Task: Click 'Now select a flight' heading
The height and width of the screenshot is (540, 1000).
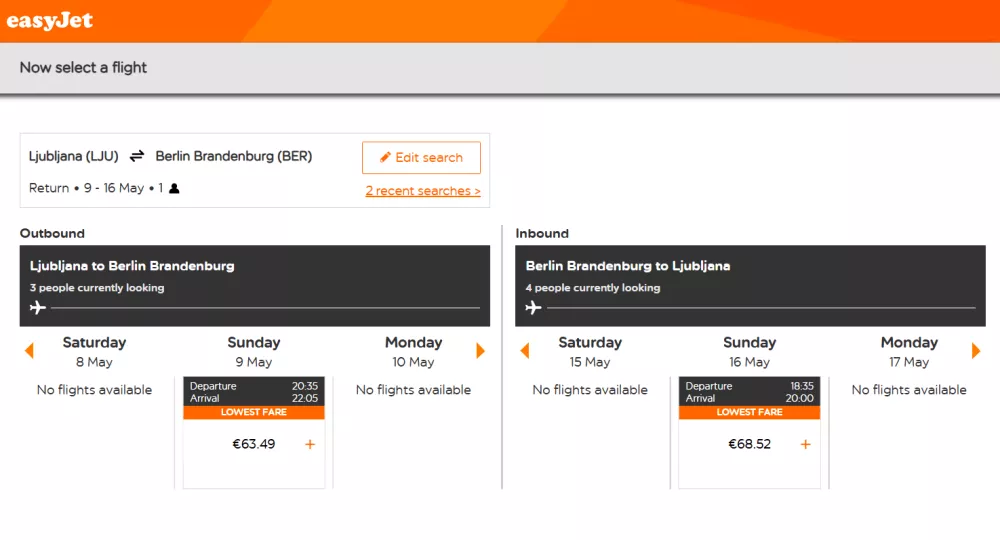Action: [x=83, y=68]
